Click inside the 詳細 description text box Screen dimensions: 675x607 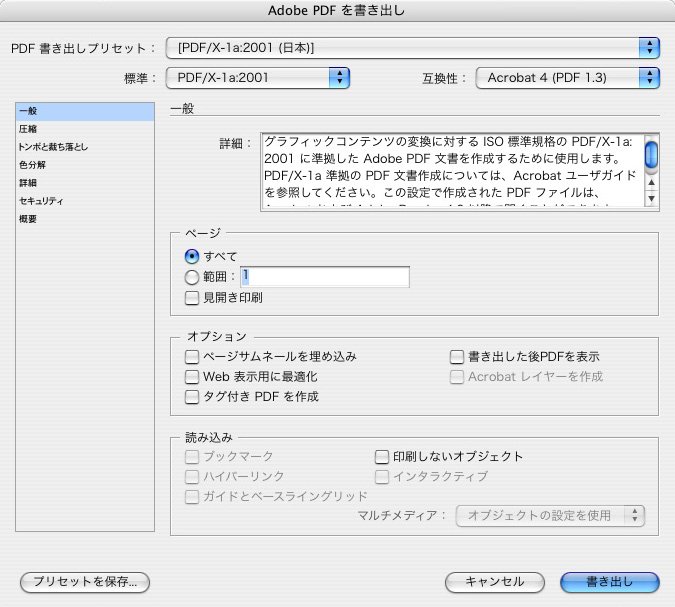tap(453, 171)
